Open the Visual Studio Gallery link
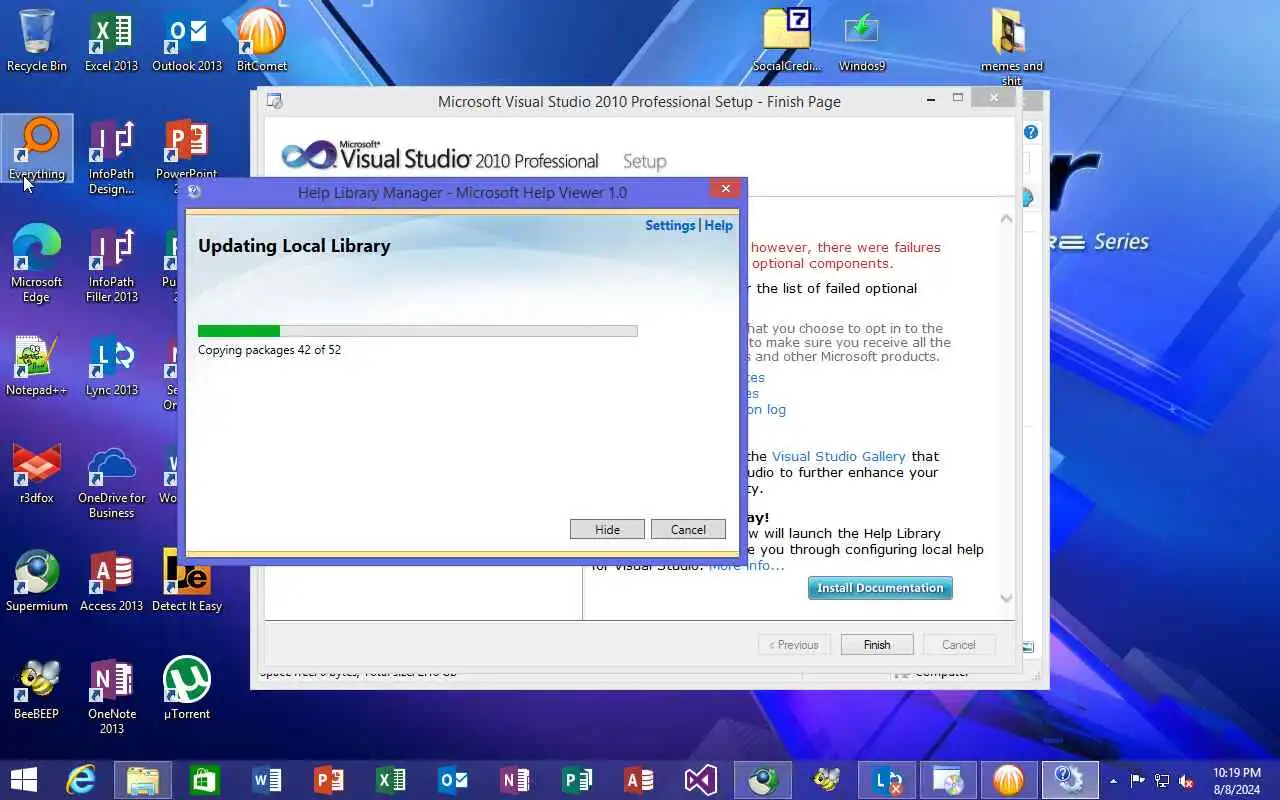The height and width of the screenshot is (800, 1280). click(x=838, y=456)
